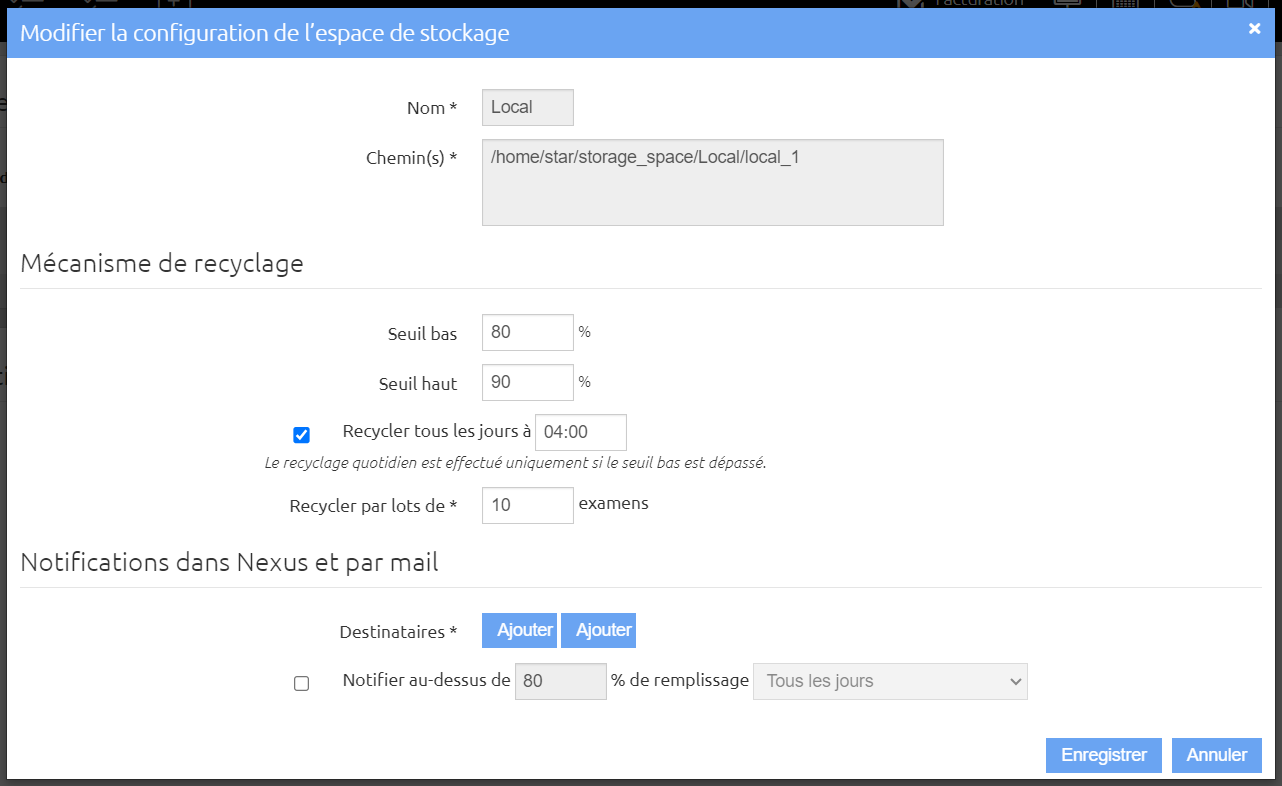The width and height of the screenshot is (1282, 786).
Task: Select the Seuil haut percentage field
Action: point(528,383)
